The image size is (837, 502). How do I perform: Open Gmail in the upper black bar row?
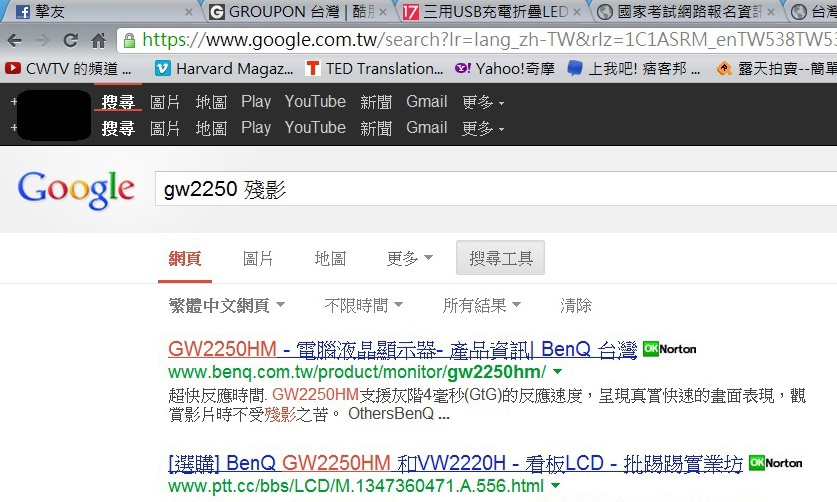pos(427,101)
